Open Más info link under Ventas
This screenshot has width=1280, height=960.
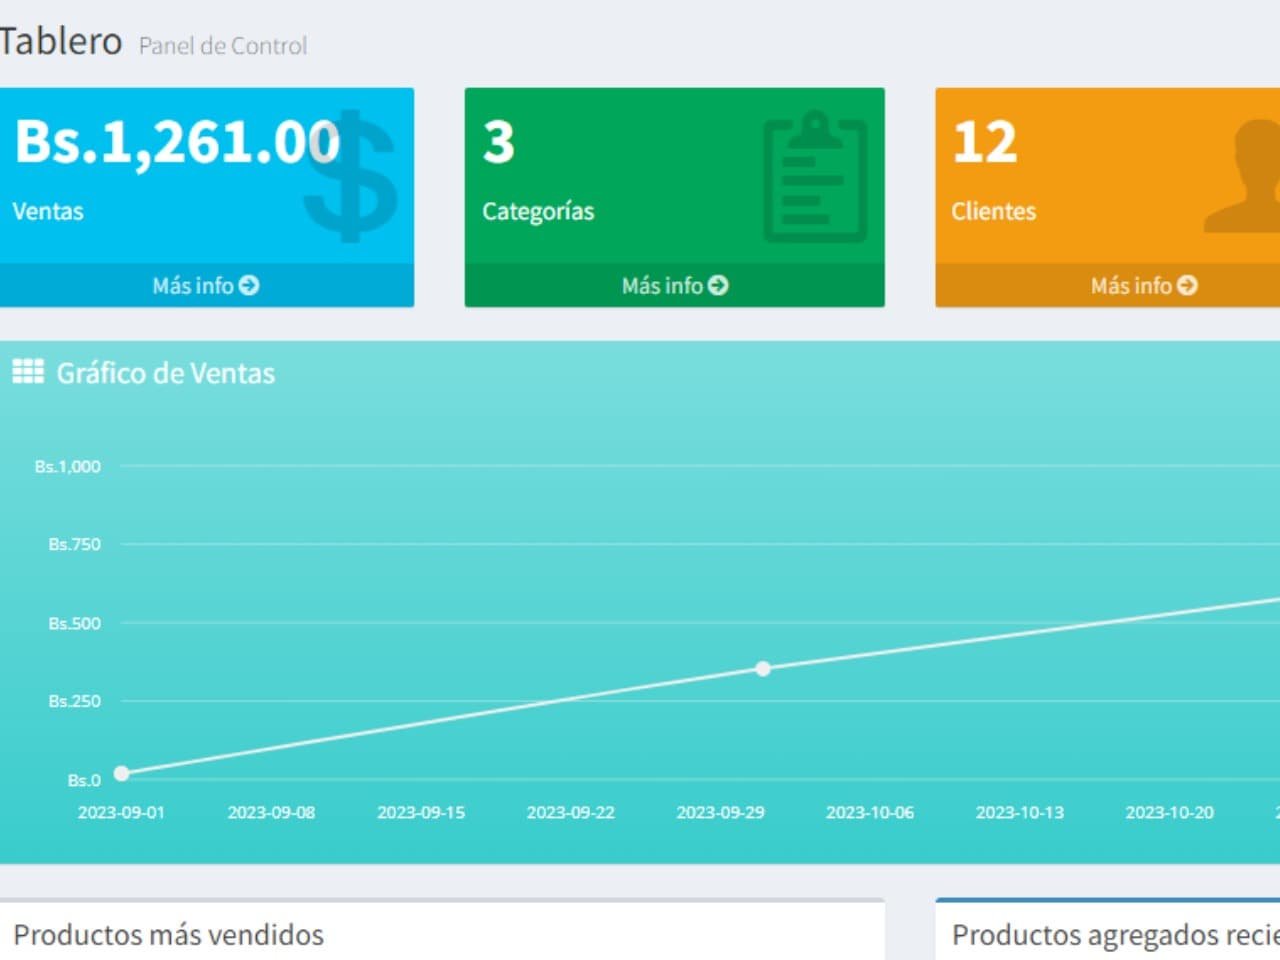(x=205, y=285)
